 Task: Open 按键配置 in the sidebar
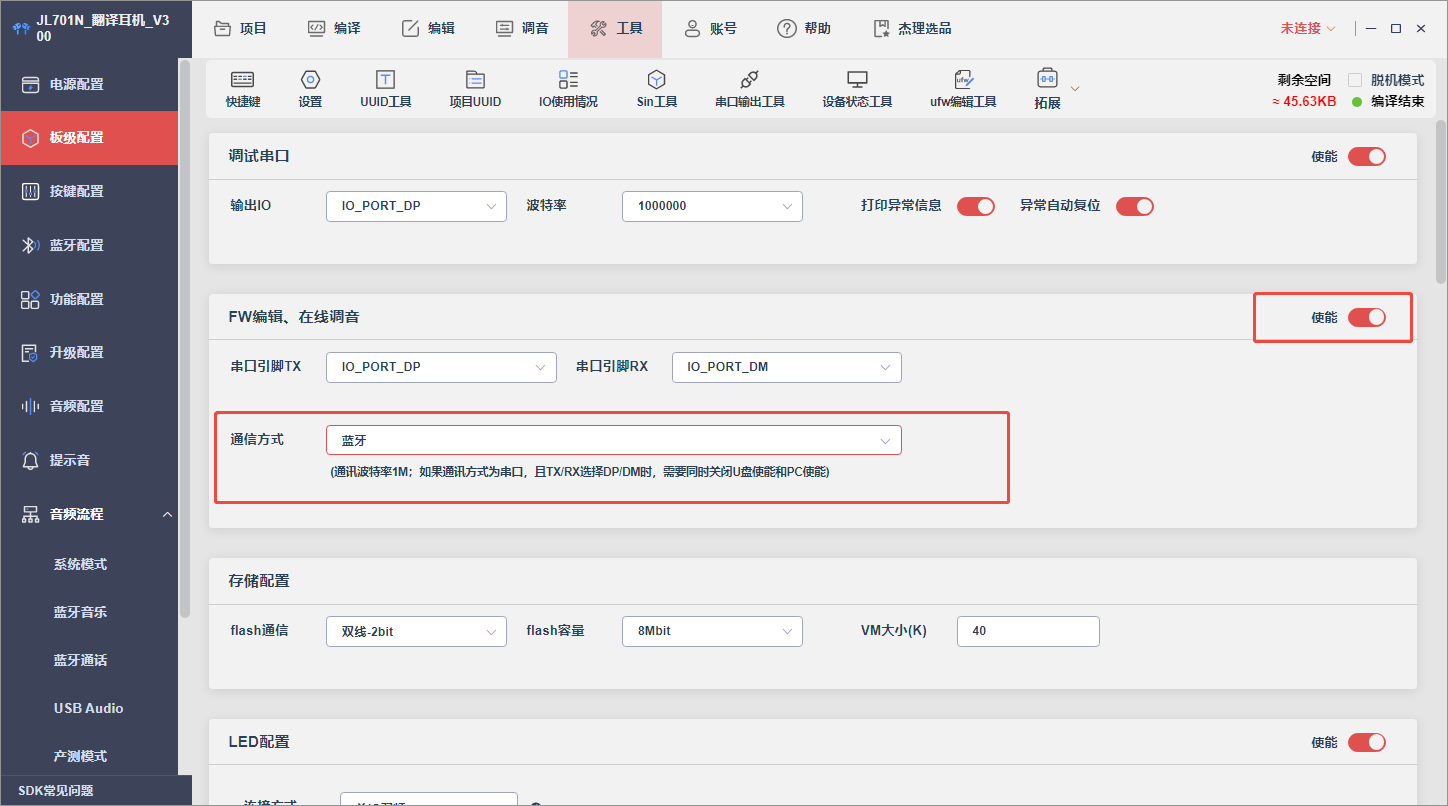pos(89,191)
